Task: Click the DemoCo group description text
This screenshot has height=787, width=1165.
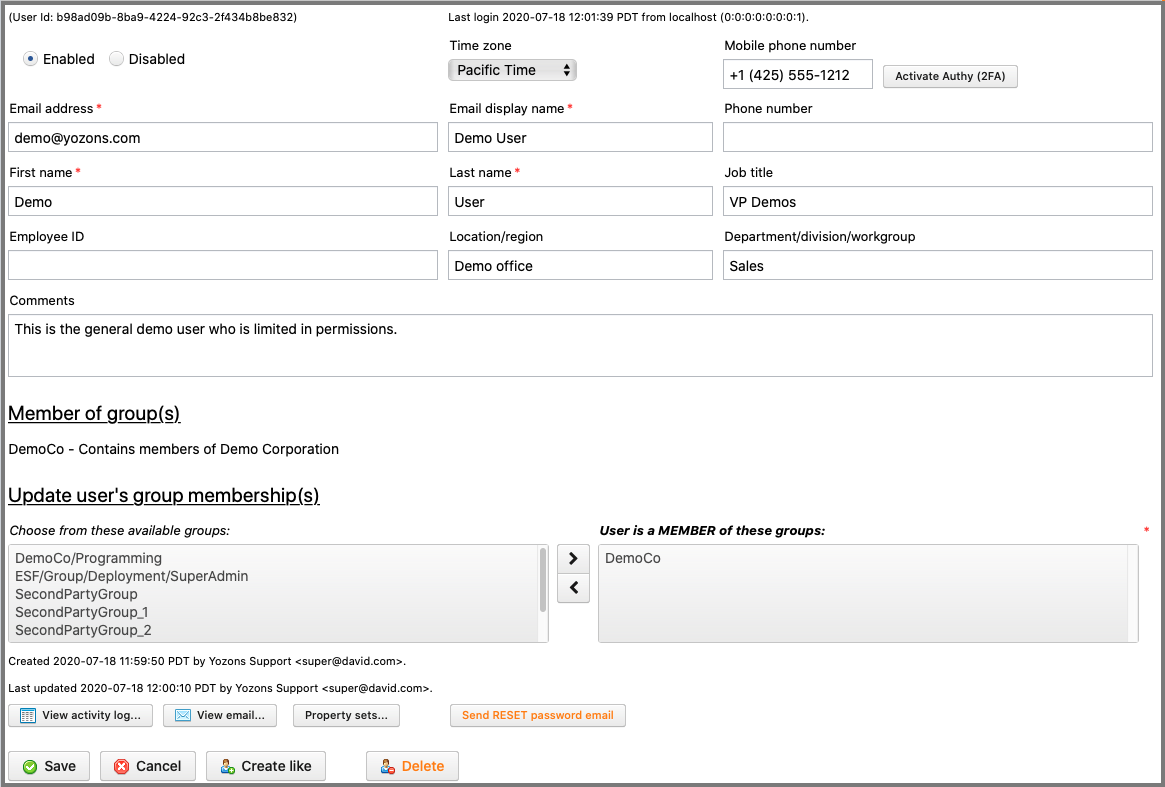Action: tap(174, 449)
